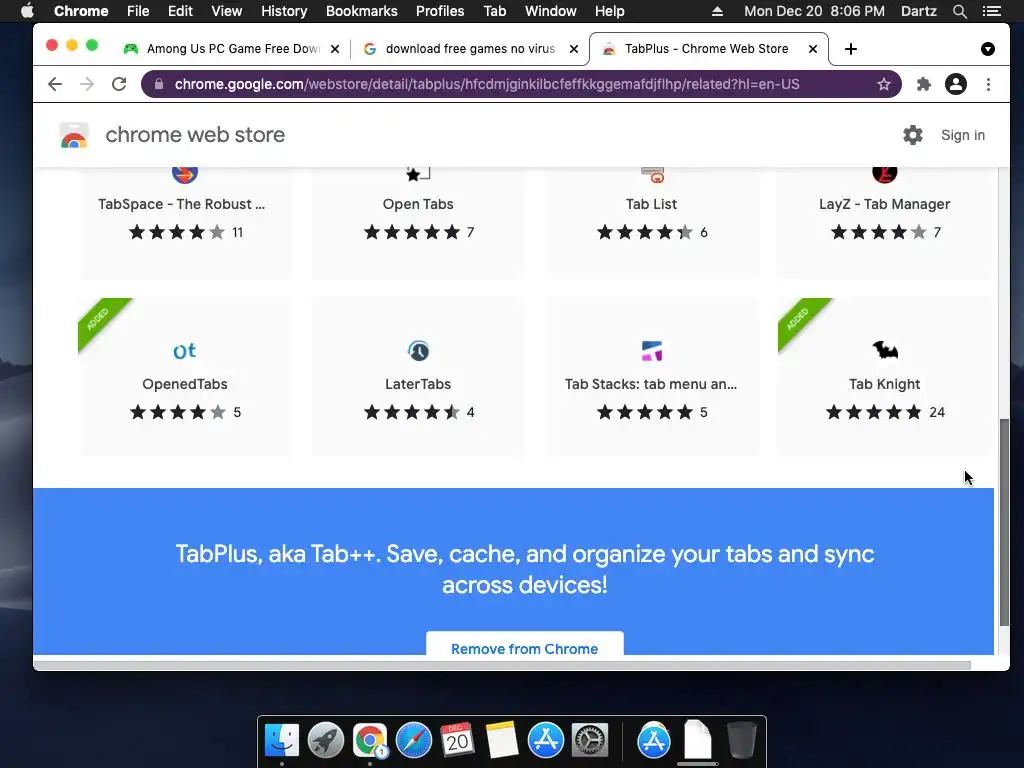Open Chrome Web Store settings gear

913,135
